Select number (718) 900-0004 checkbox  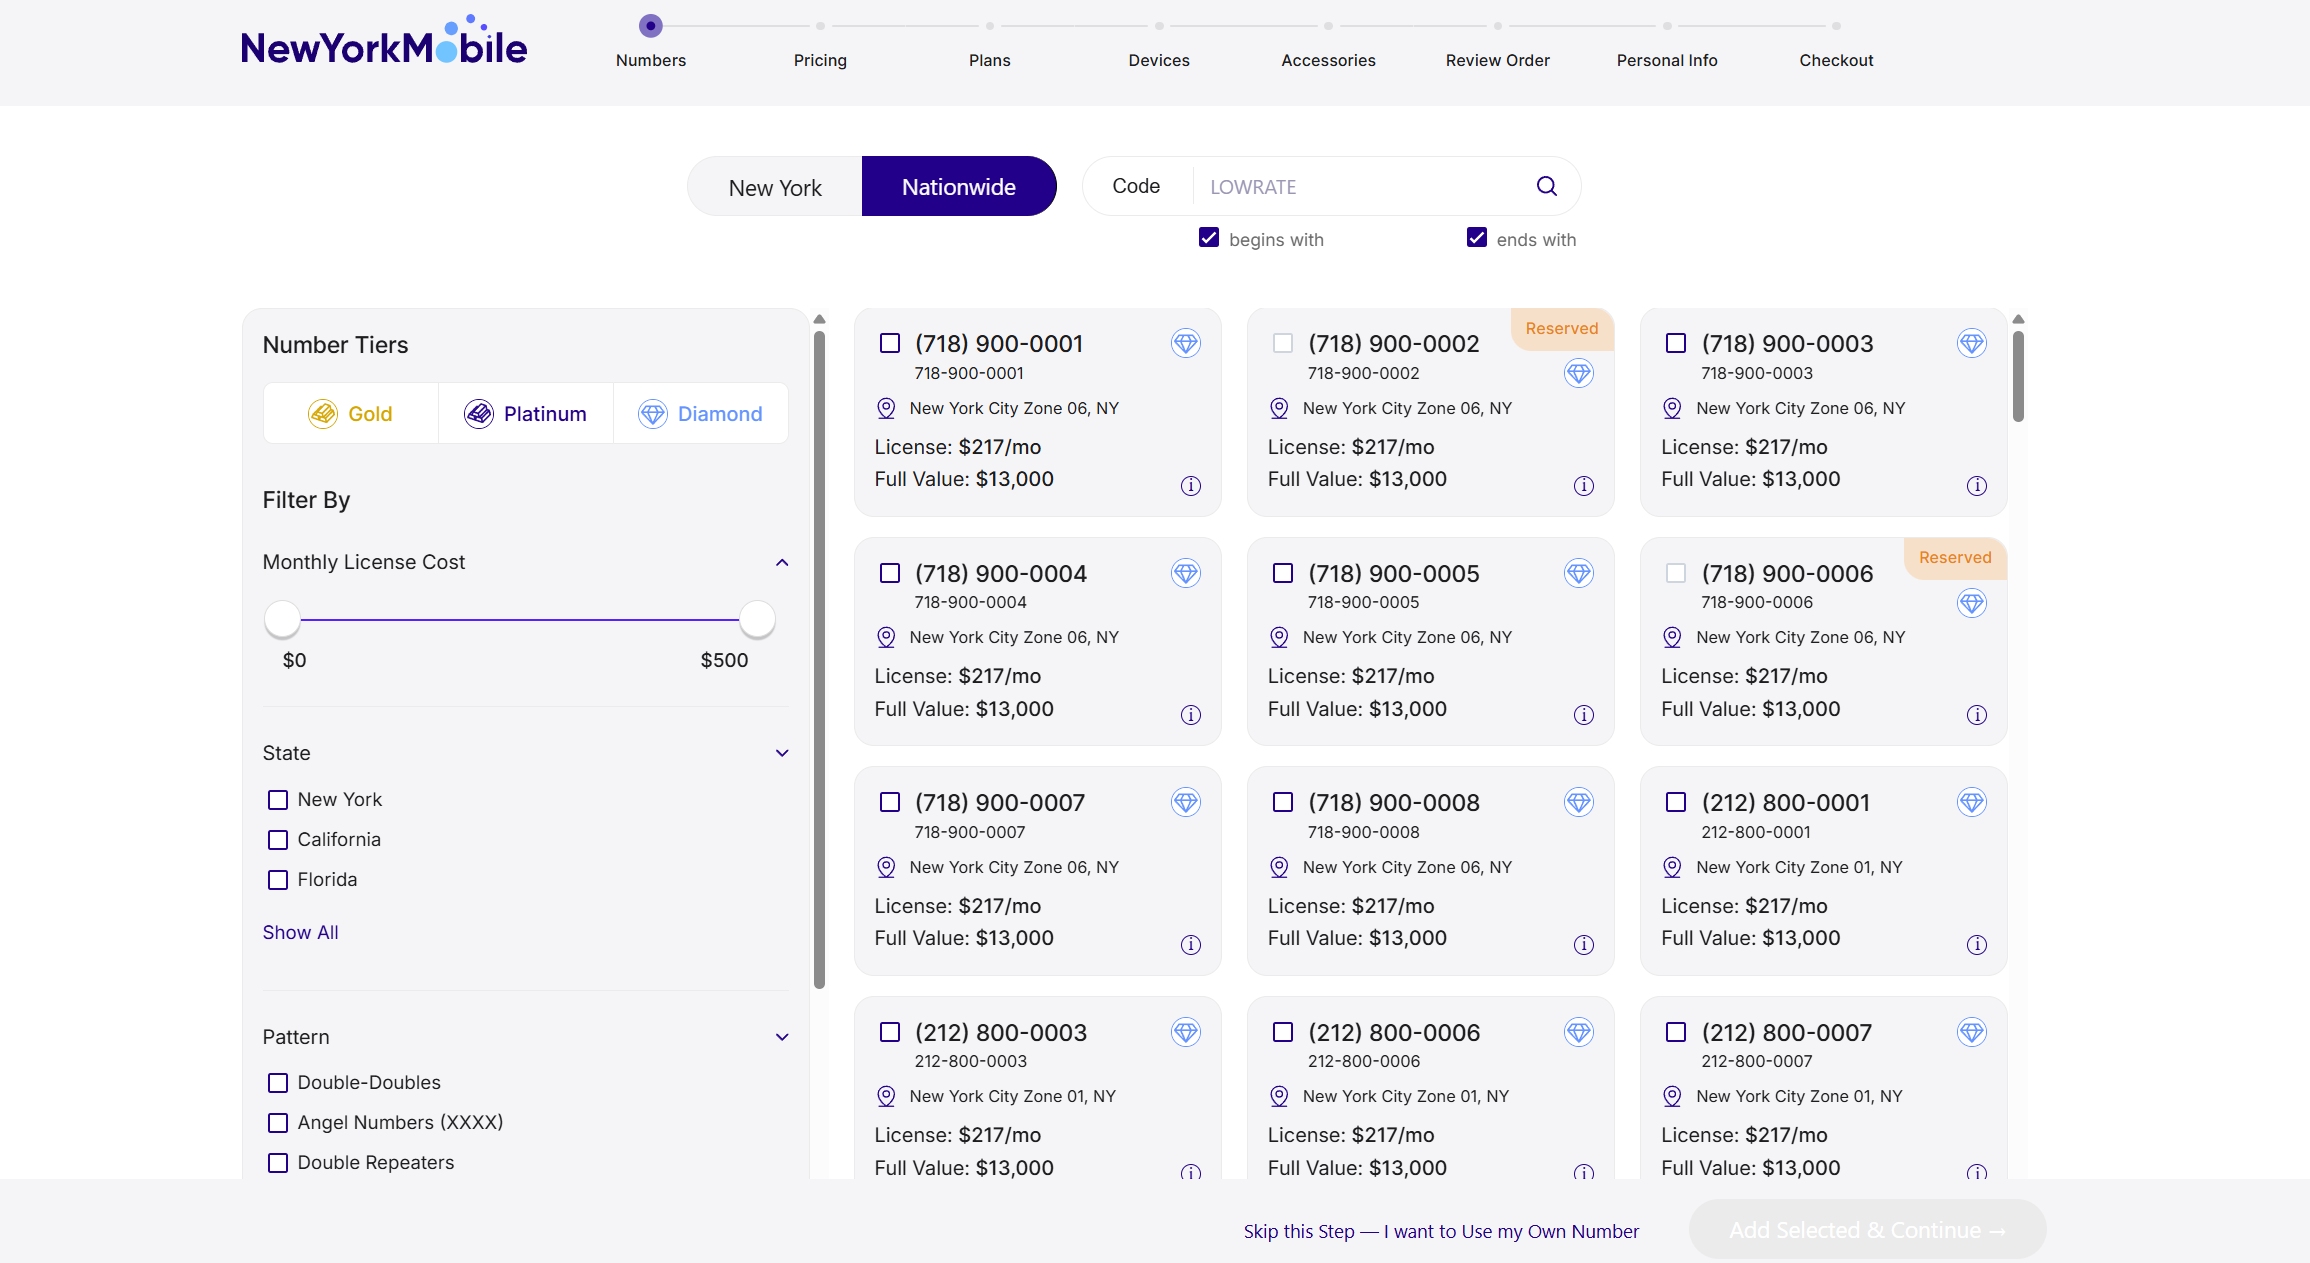coord(890,574)
